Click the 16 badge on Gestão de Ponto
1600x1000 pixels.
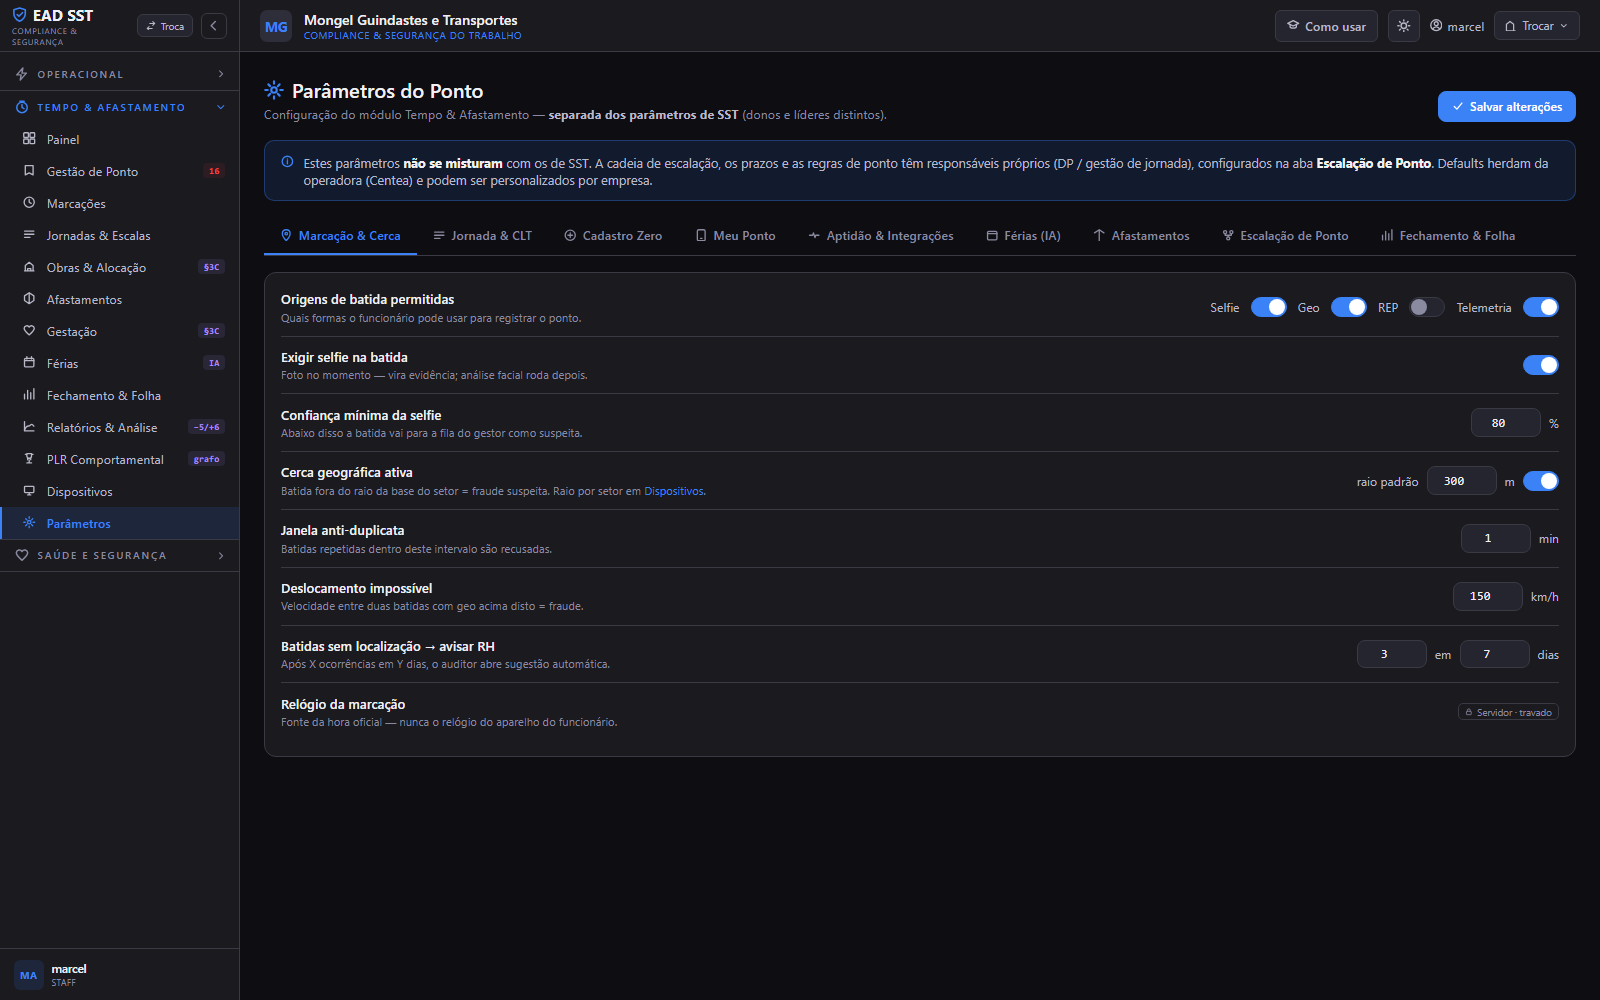click(214, 171)
